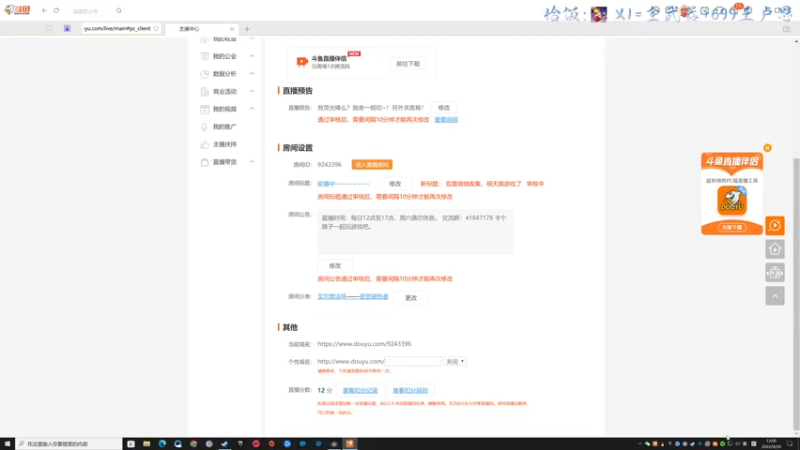Collapse the 直播带货 menu chevron

pos(252,162)
